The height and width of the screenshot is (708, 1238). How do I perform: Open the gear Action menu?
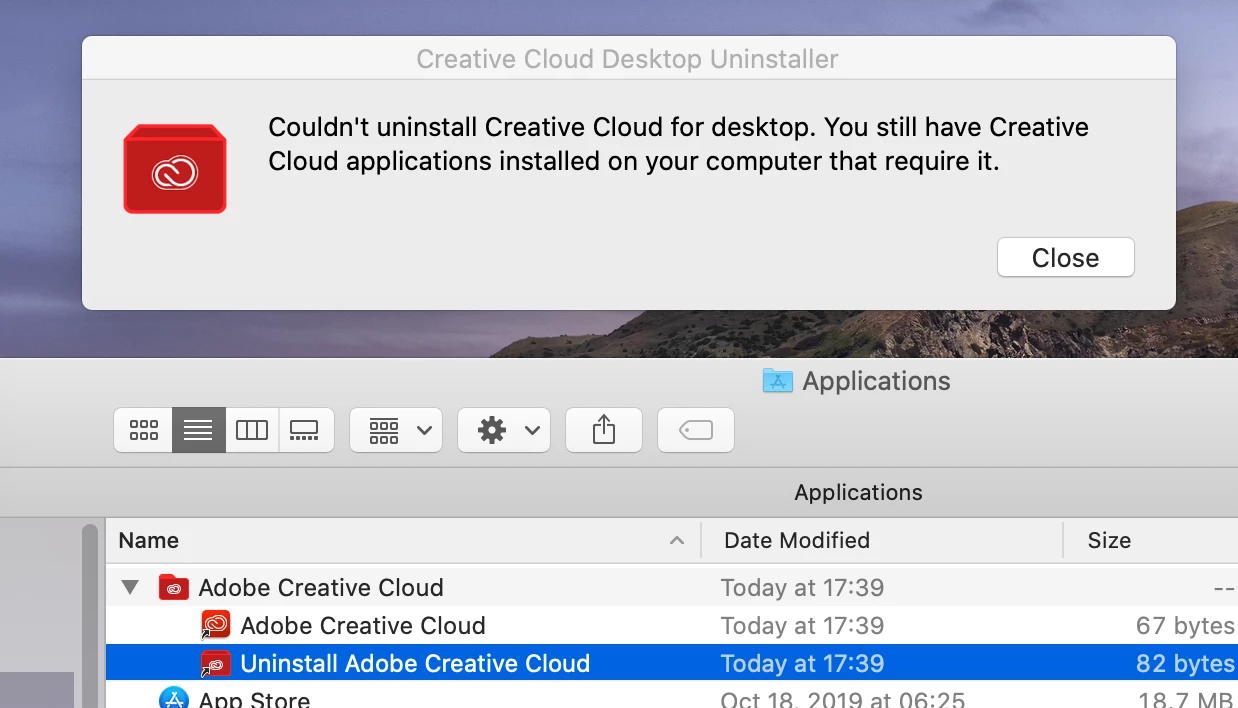click(504, 430)
